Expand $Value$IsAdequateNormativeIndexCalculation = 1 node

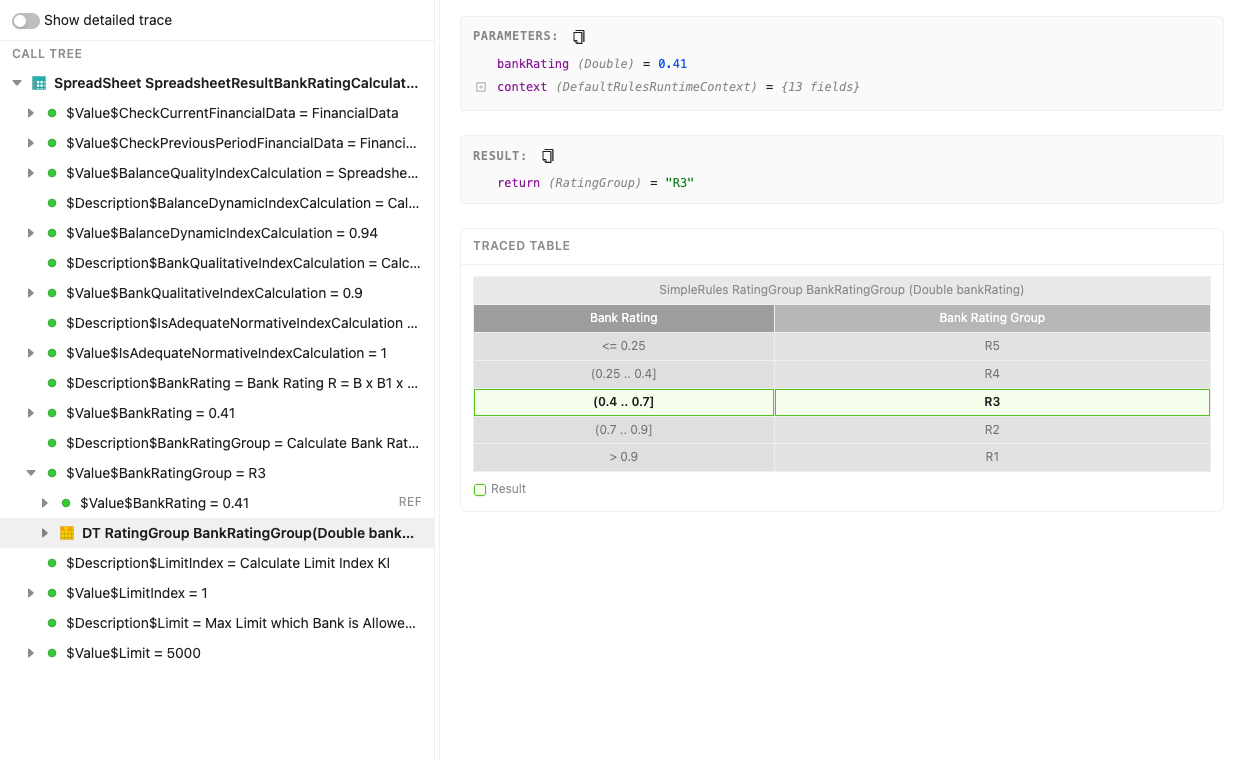click(x=31, y=353)
